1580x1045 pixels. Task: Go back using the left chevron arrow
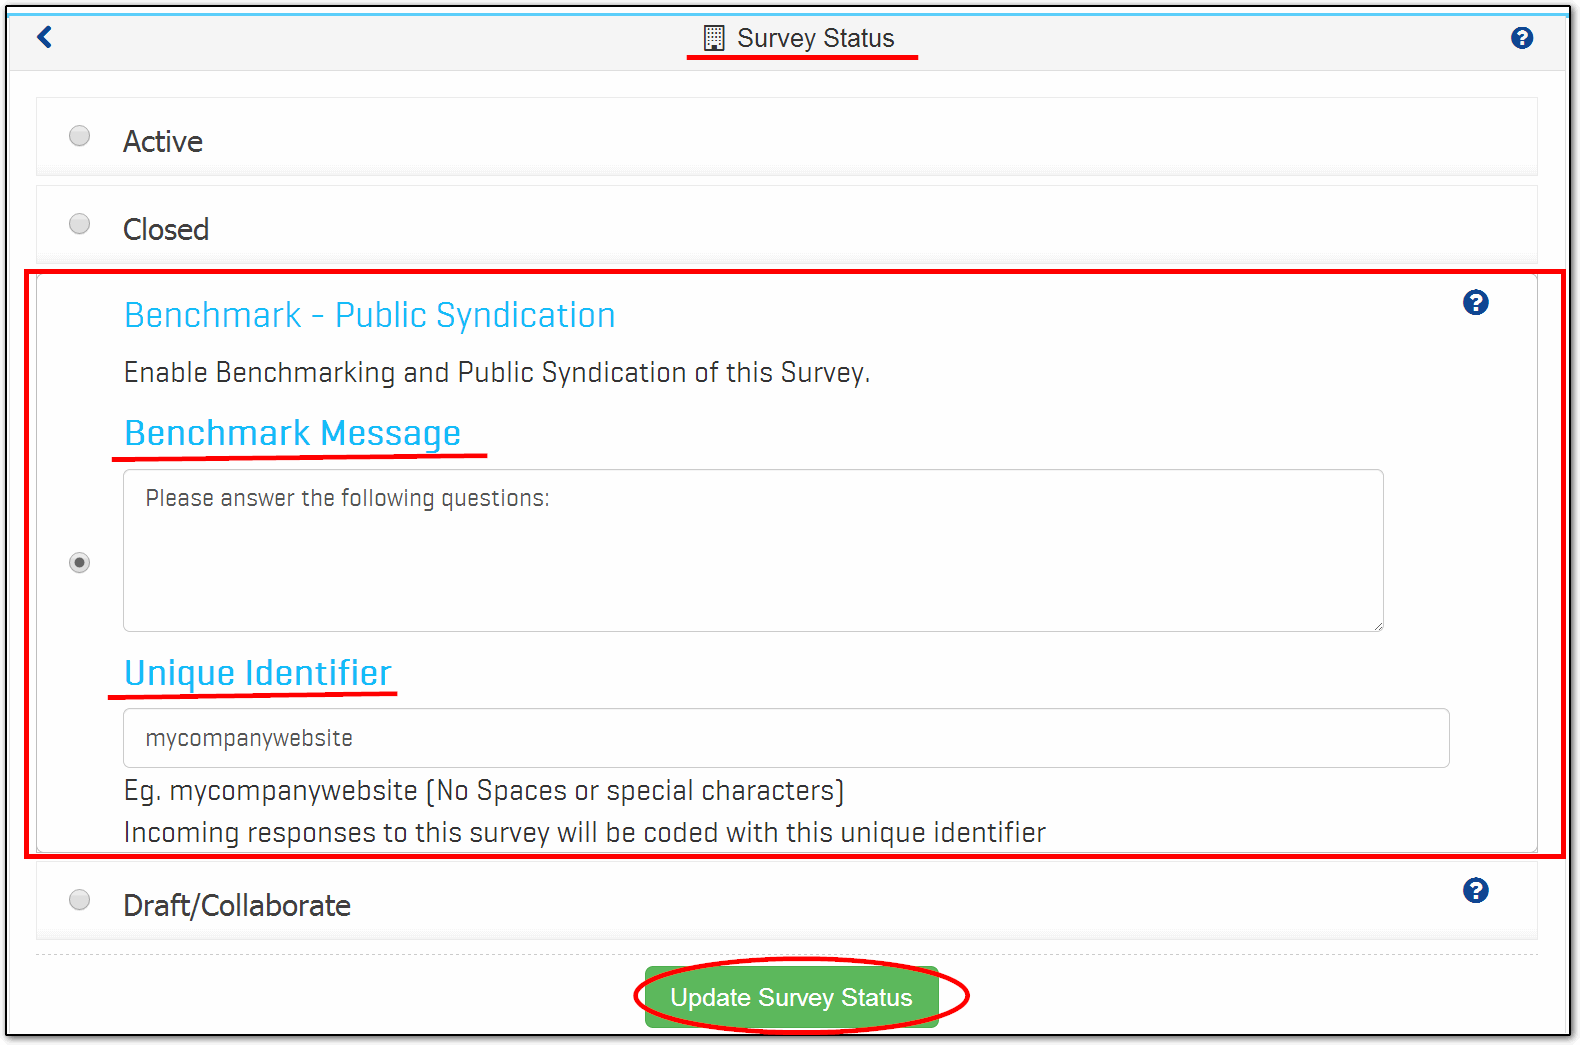(x=44, y=38)
